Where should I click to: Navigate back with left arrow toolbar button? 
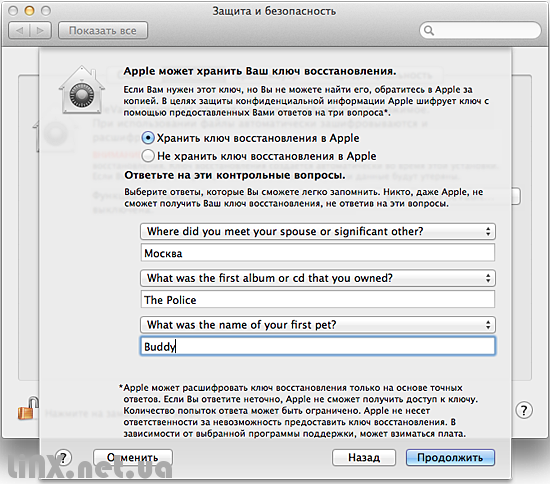(19, 31)
